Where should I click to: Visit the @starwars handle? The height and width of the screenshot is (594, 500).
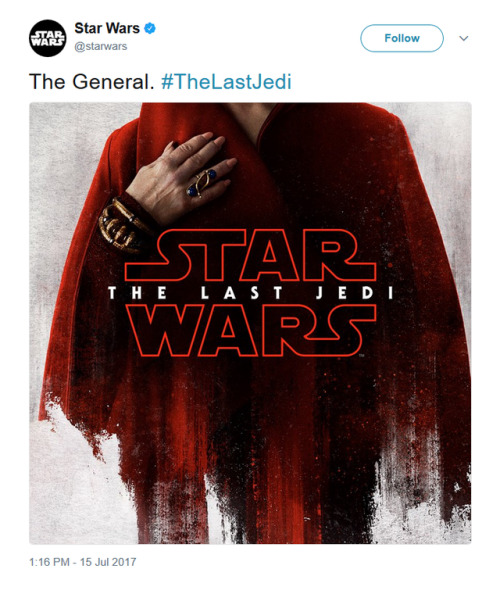coord(101,46)
